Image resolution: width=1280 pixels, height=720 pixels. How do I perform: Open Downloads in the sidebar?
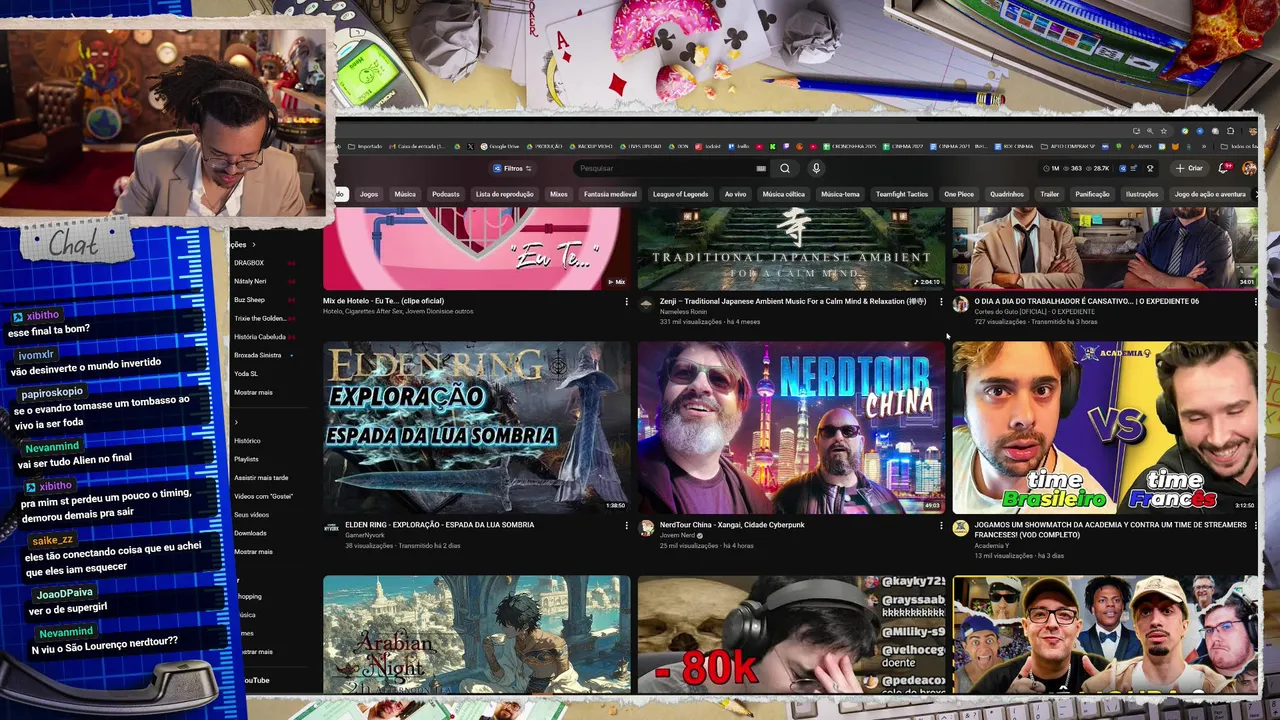coord(250,533)
